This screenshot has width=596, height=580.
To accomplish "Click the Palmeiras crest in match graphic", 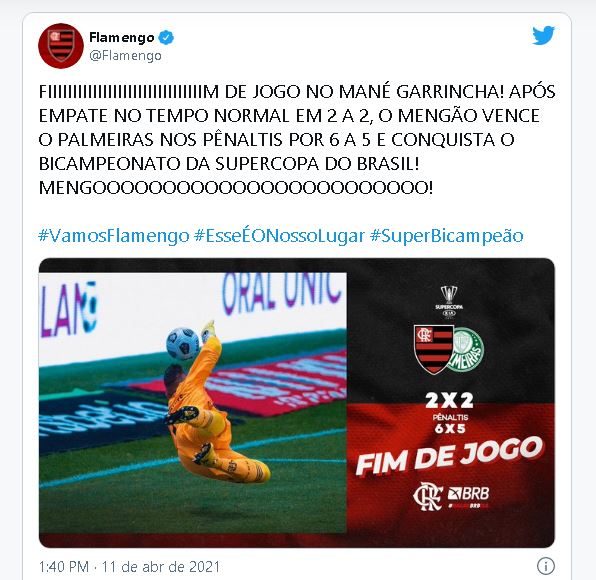I will tap(467, 349).
